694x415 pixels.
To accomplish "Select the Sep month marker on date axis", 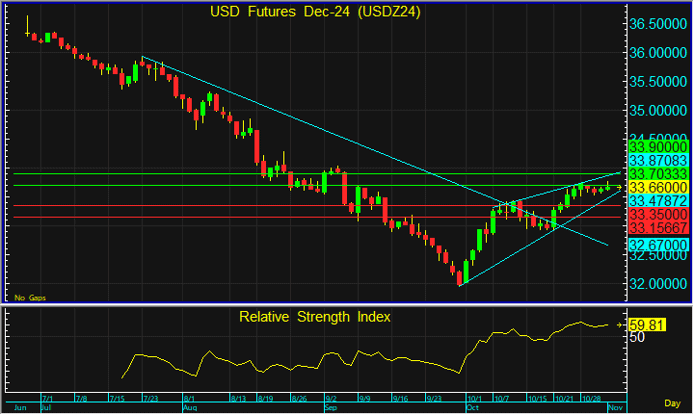I will click(x=330, y=409).
